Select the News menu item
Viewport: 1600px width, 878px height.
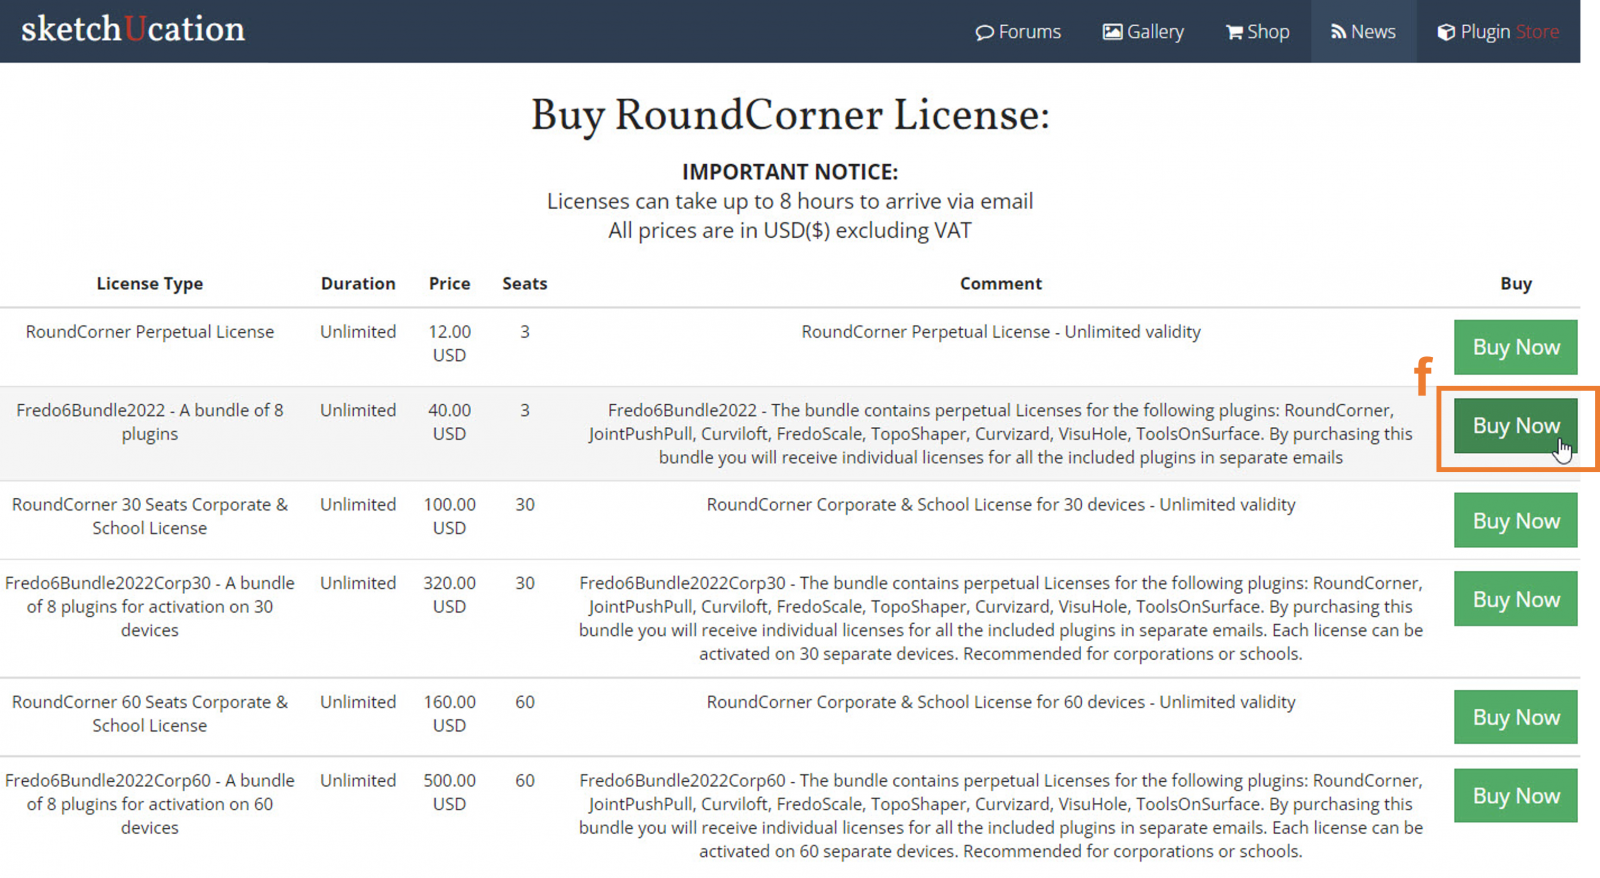click(x=1363, y=32)
